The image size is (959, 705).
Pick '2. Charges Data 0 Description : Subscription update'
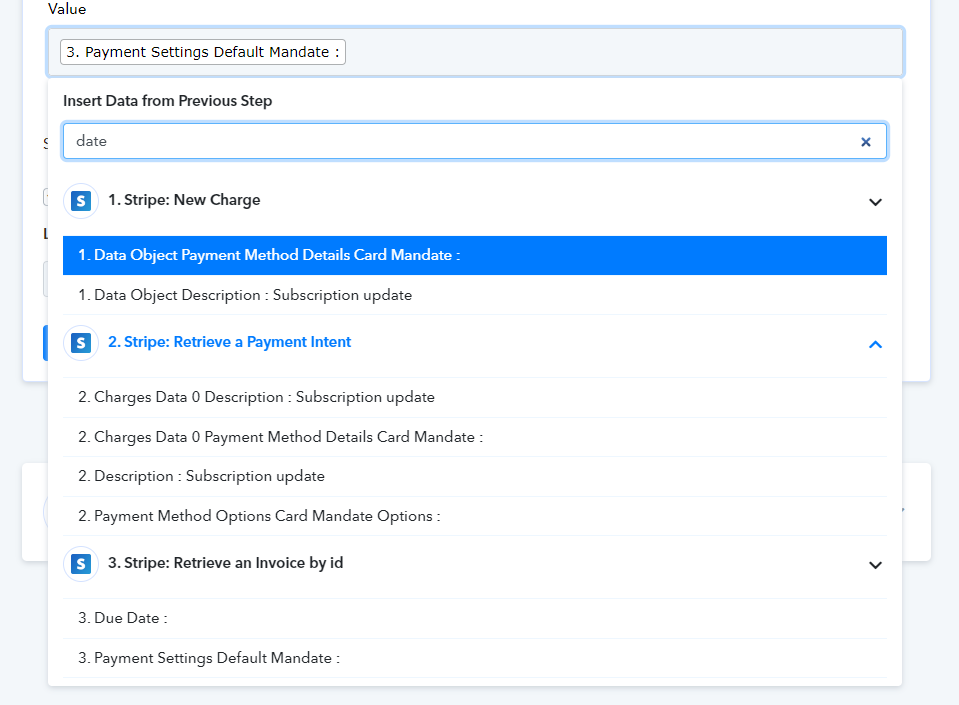(475, 397)
